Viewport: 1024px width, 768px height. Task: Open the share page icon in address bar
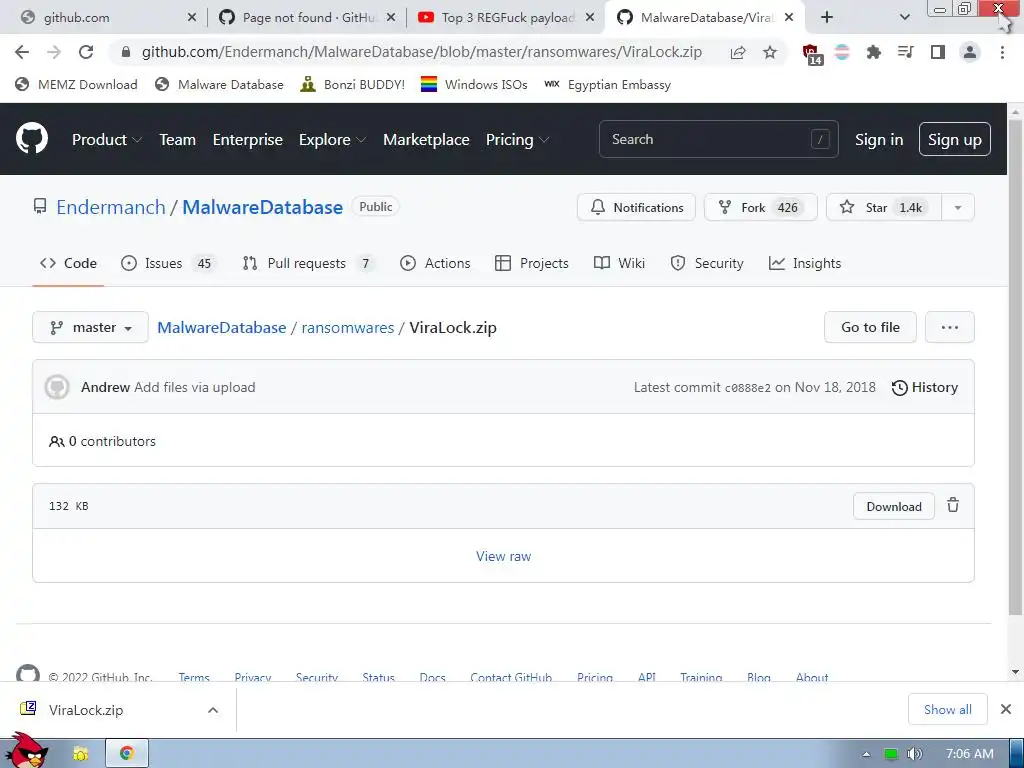pyautogui.click(x=738, y=52)
